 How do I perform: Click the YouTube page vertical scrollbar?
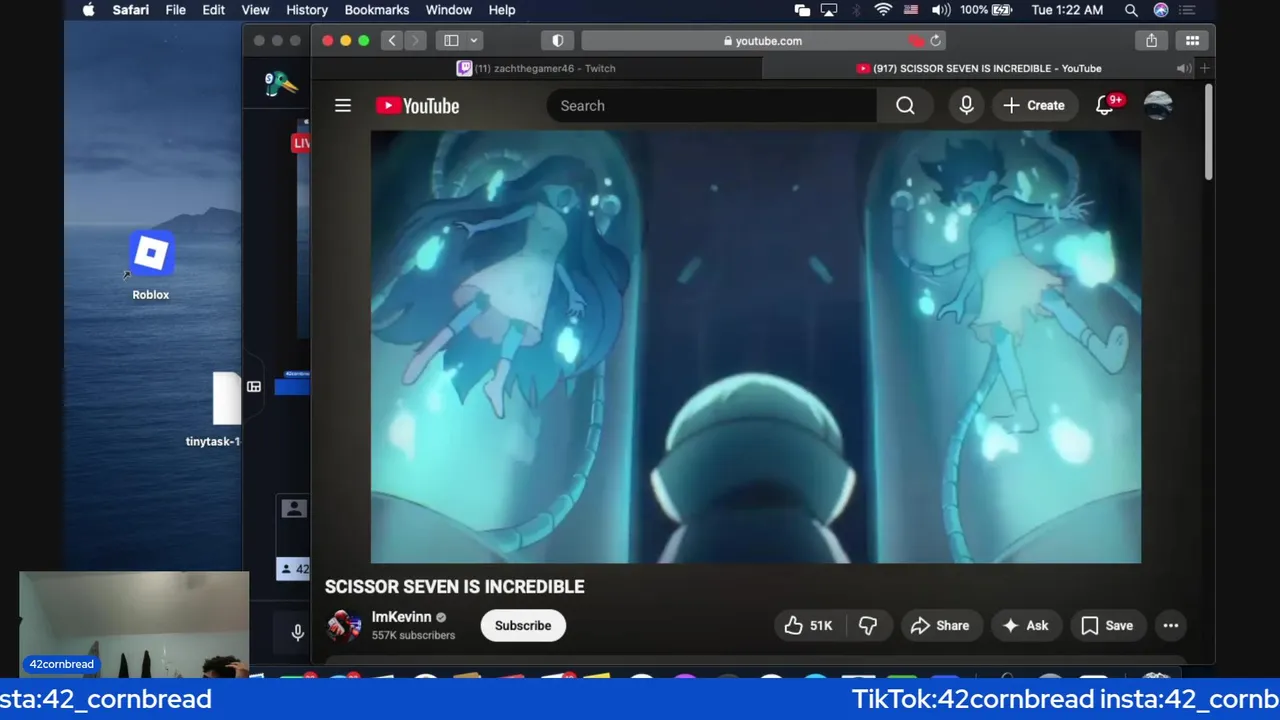click(1208, 132)
